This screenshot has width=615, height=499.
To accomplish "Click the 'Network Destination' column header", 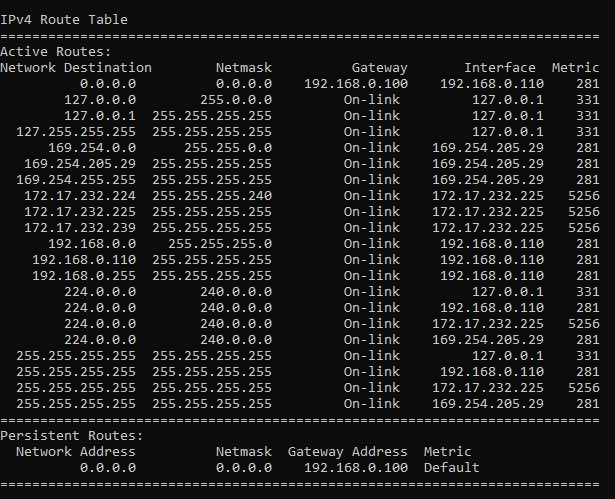I will [x=76, y=67].
